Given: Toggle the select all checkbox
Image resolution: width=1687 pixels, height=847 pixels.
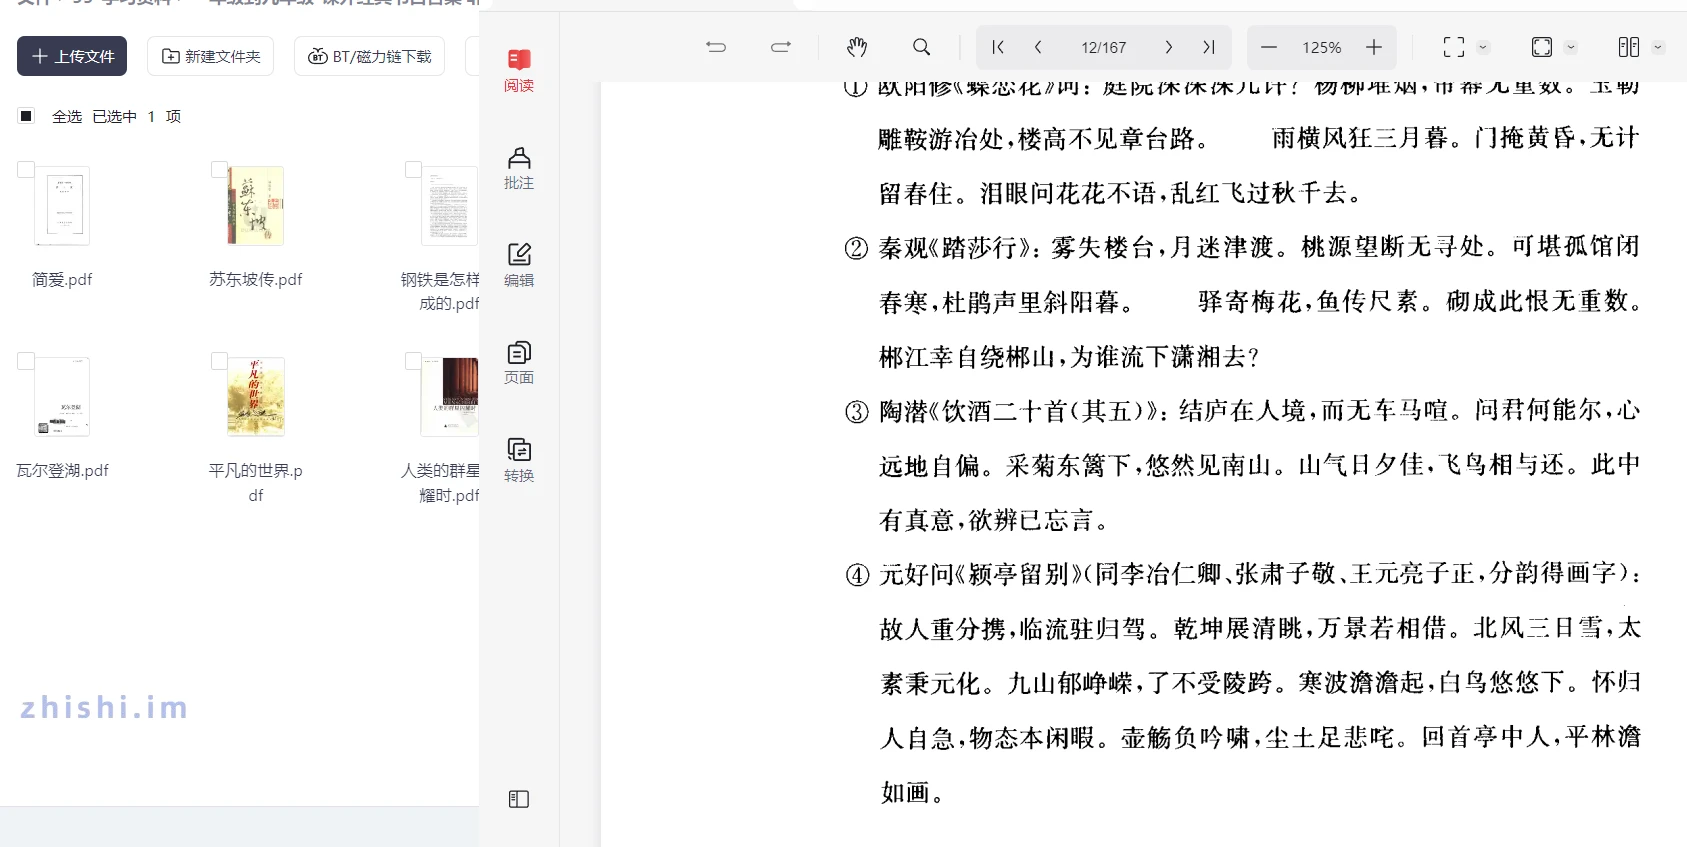Looking at the screenshot, I should point(27,116).
